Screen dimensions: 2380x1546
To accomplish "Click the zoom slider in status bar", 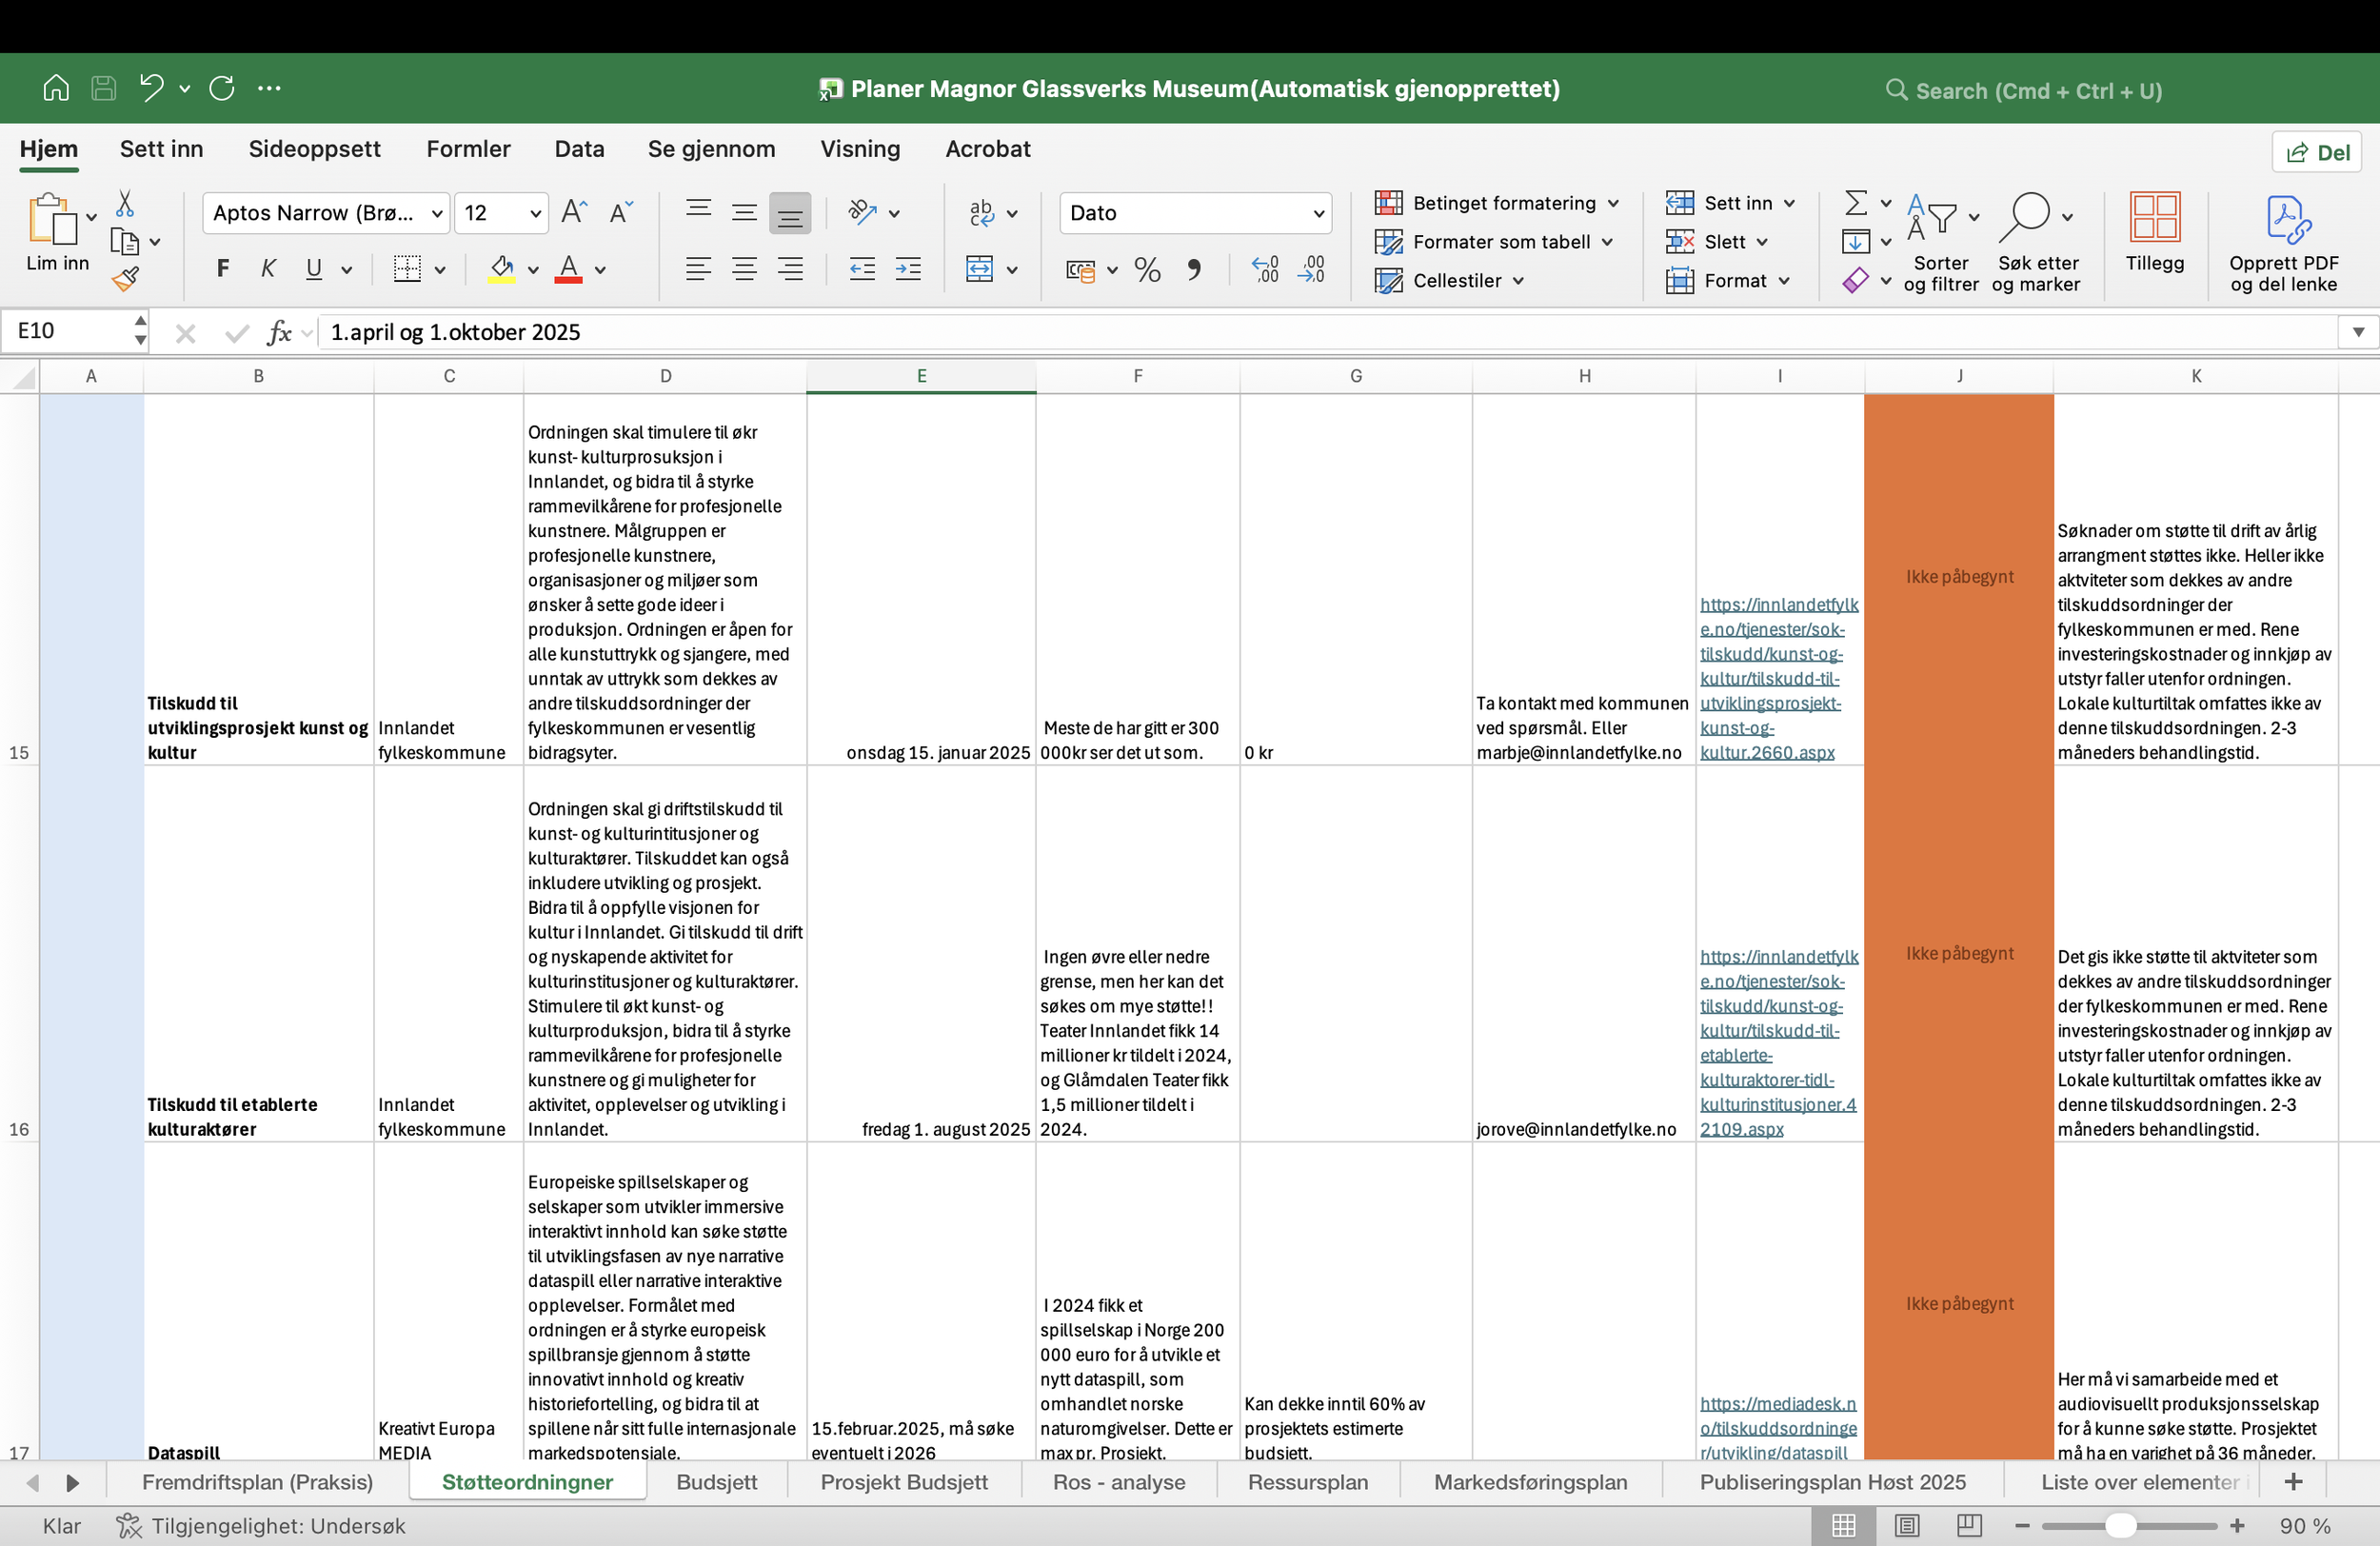I will [2120, 1525].
